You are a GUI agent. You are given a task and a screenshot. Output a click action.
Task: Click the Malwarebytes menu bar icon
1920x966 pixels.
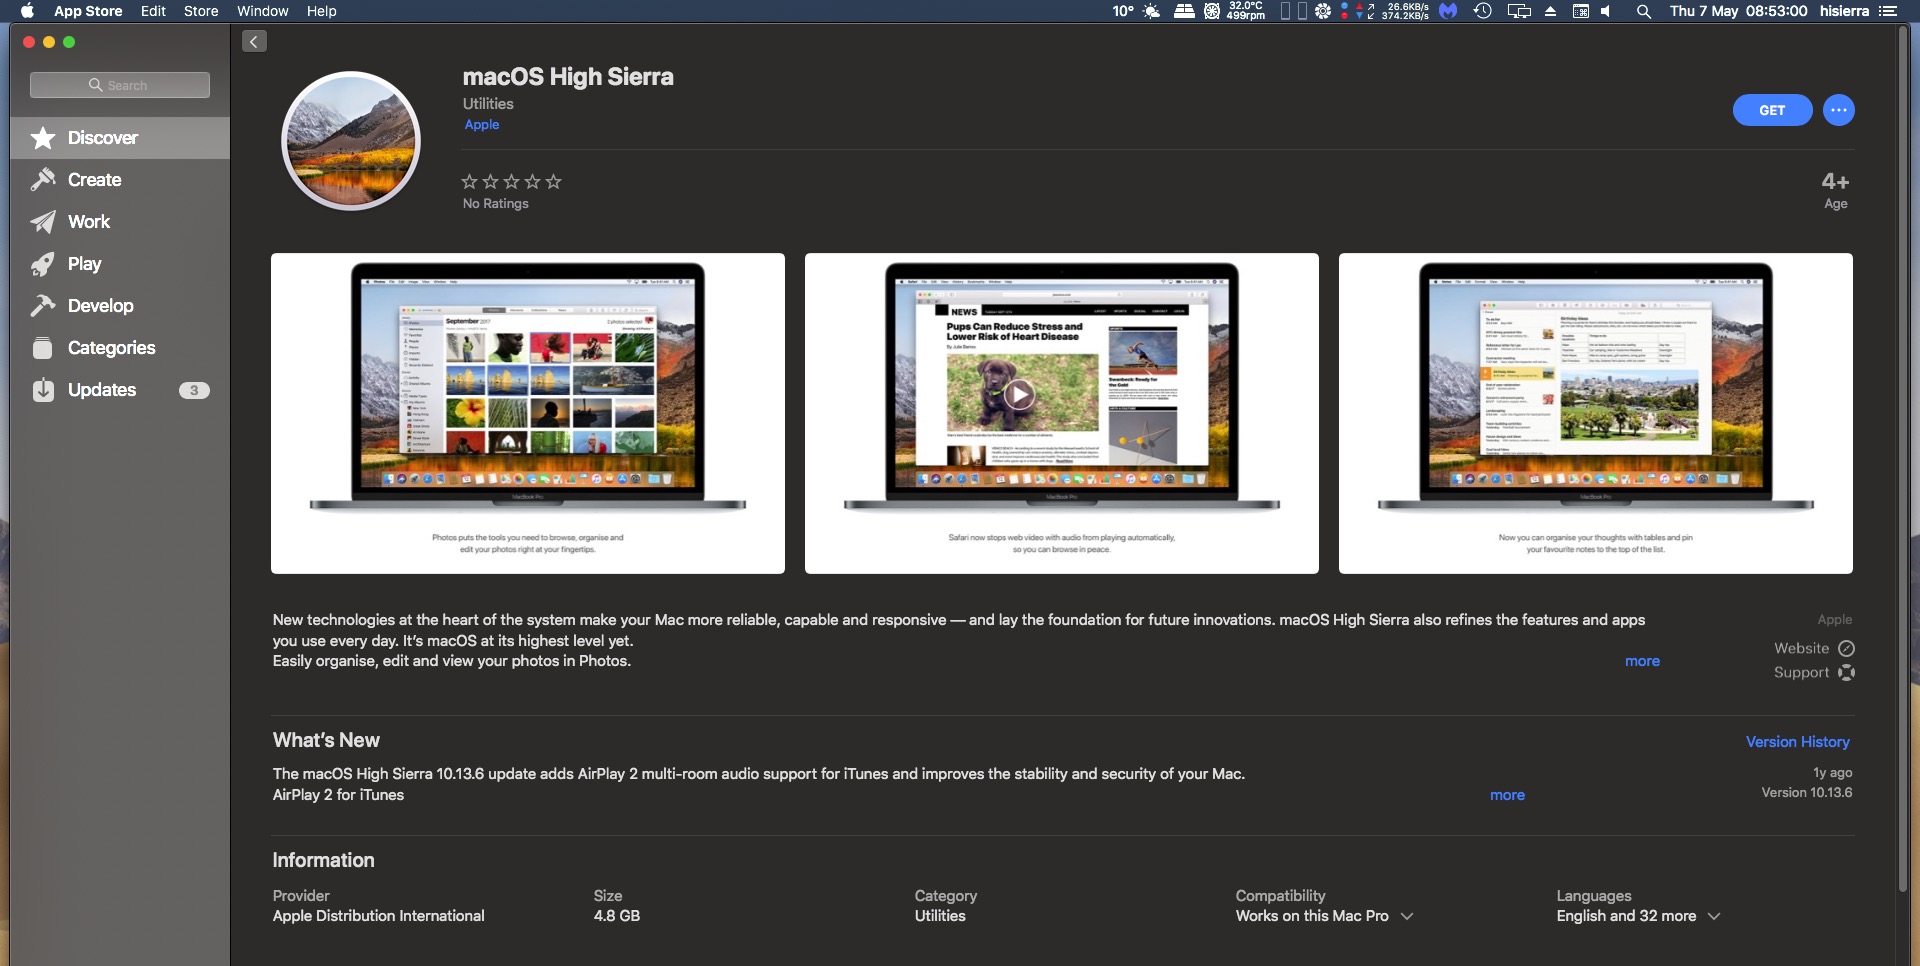click(x=1448, y=11)
